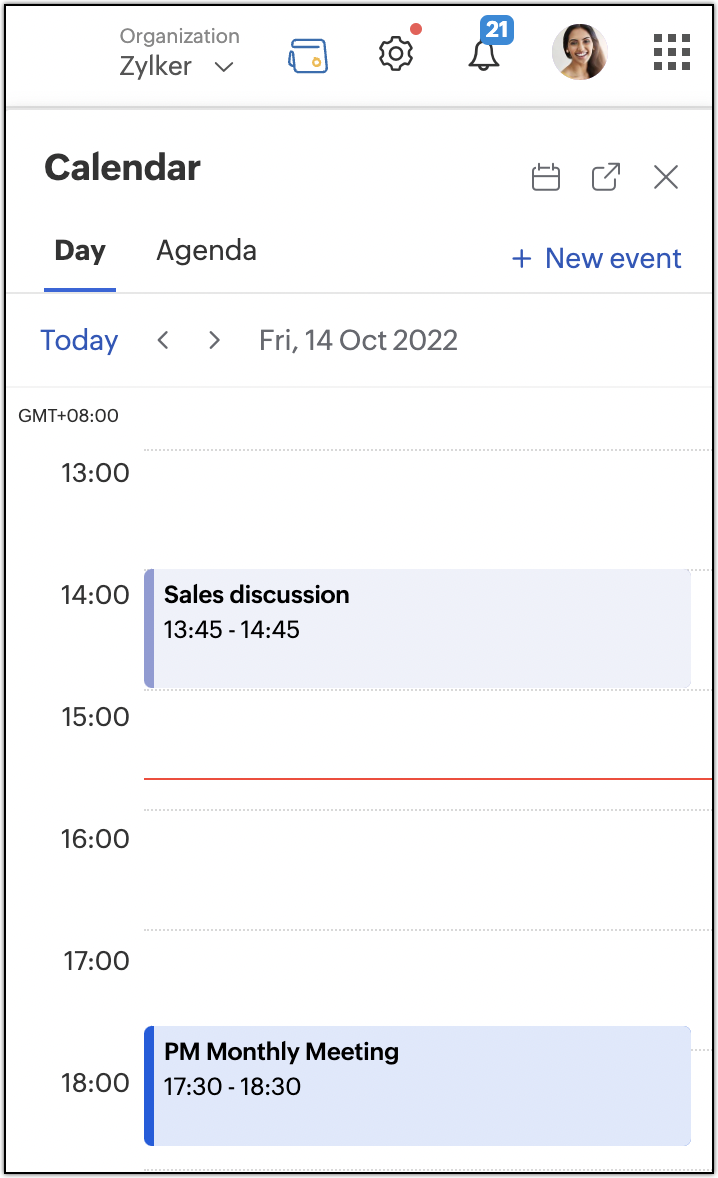
Task: Click the small calendar icon beside the title
Action: (x=546, y=178)
